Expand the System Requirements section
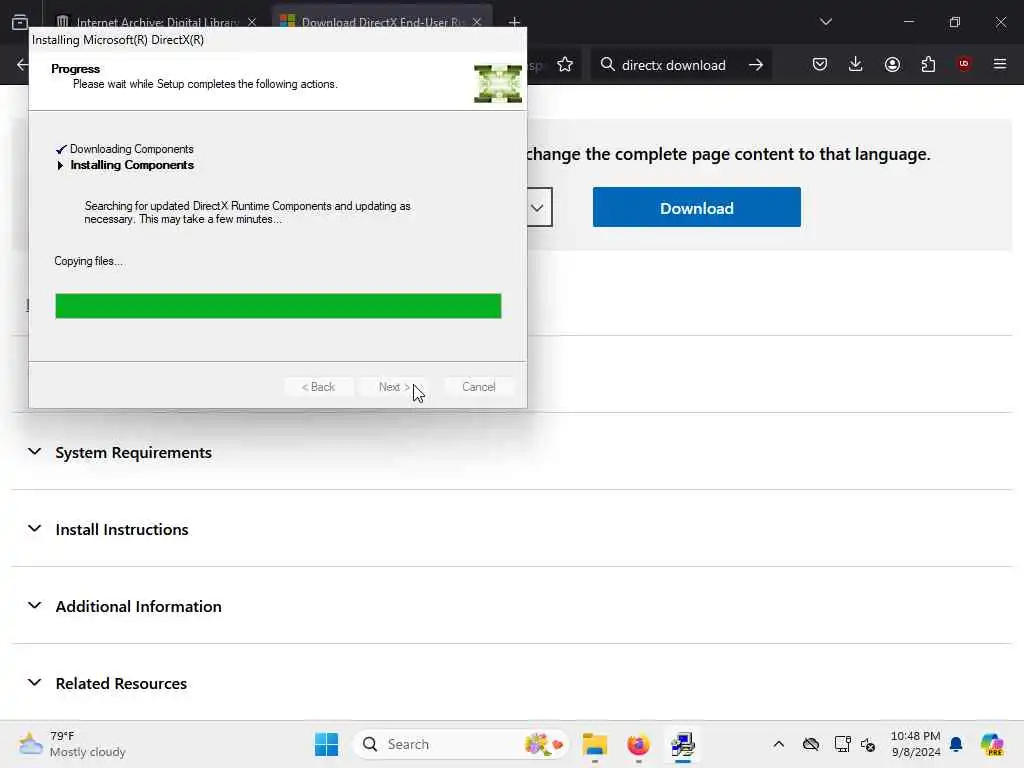The width and height of the screenshot is (1024, 768). point(133,453)
